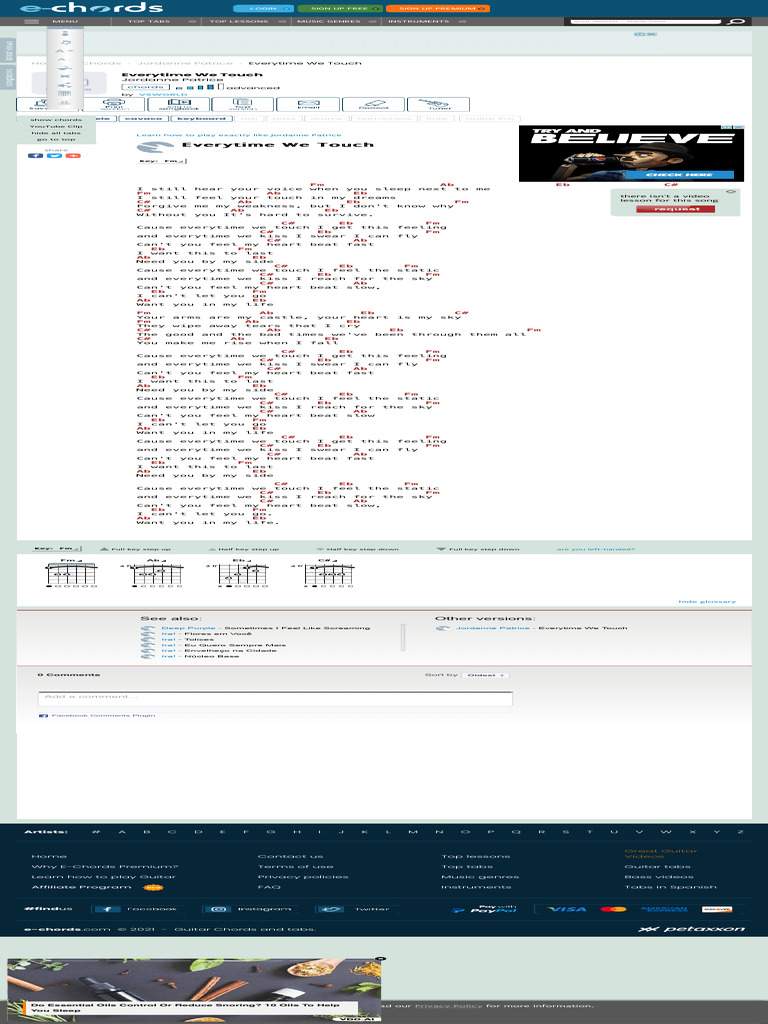Click the See also list scrollbar
This screenshot has height=1024, width=768.
tap(403, 637)
